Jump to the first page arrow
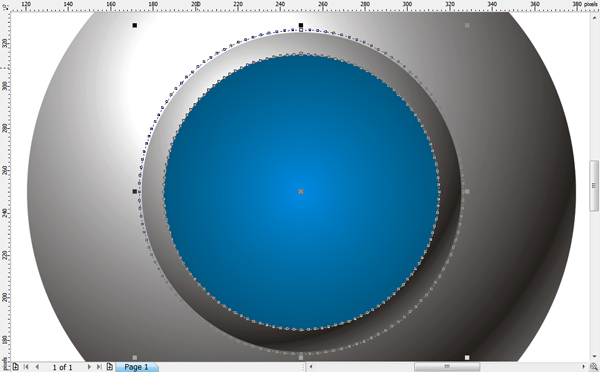Screen dimensions: 600x372 tap(26, 367)
